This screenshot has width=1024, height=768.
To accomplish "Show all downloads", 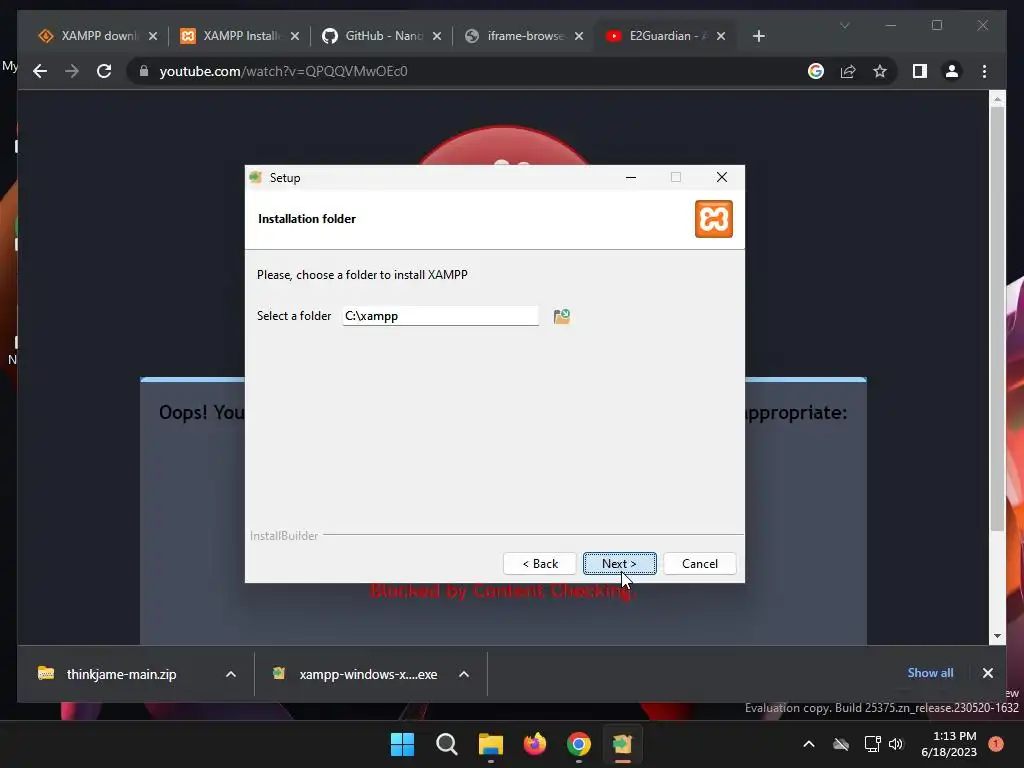I will coord(930,673).
